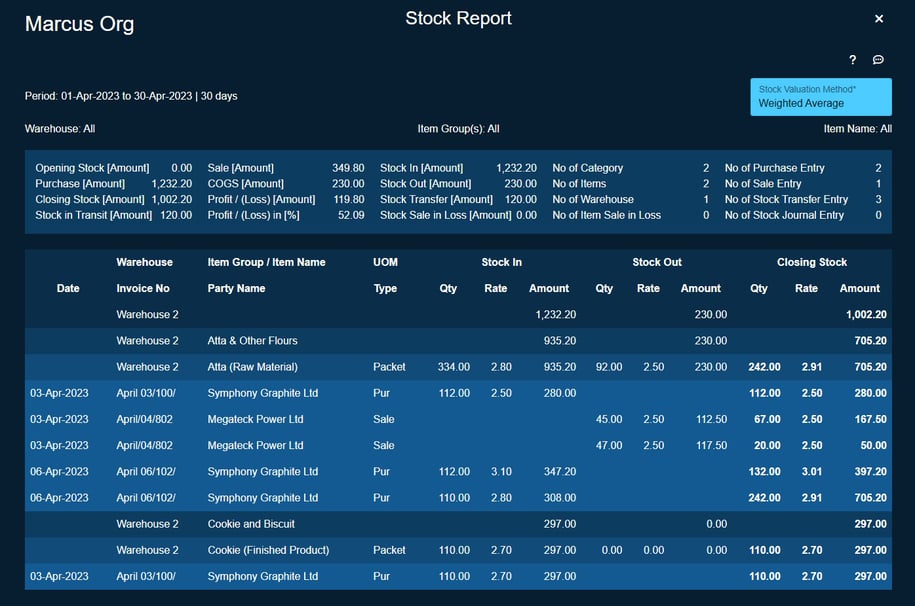Click the UOM column header
Screen dimensions: 915x606
pos(385,262)
